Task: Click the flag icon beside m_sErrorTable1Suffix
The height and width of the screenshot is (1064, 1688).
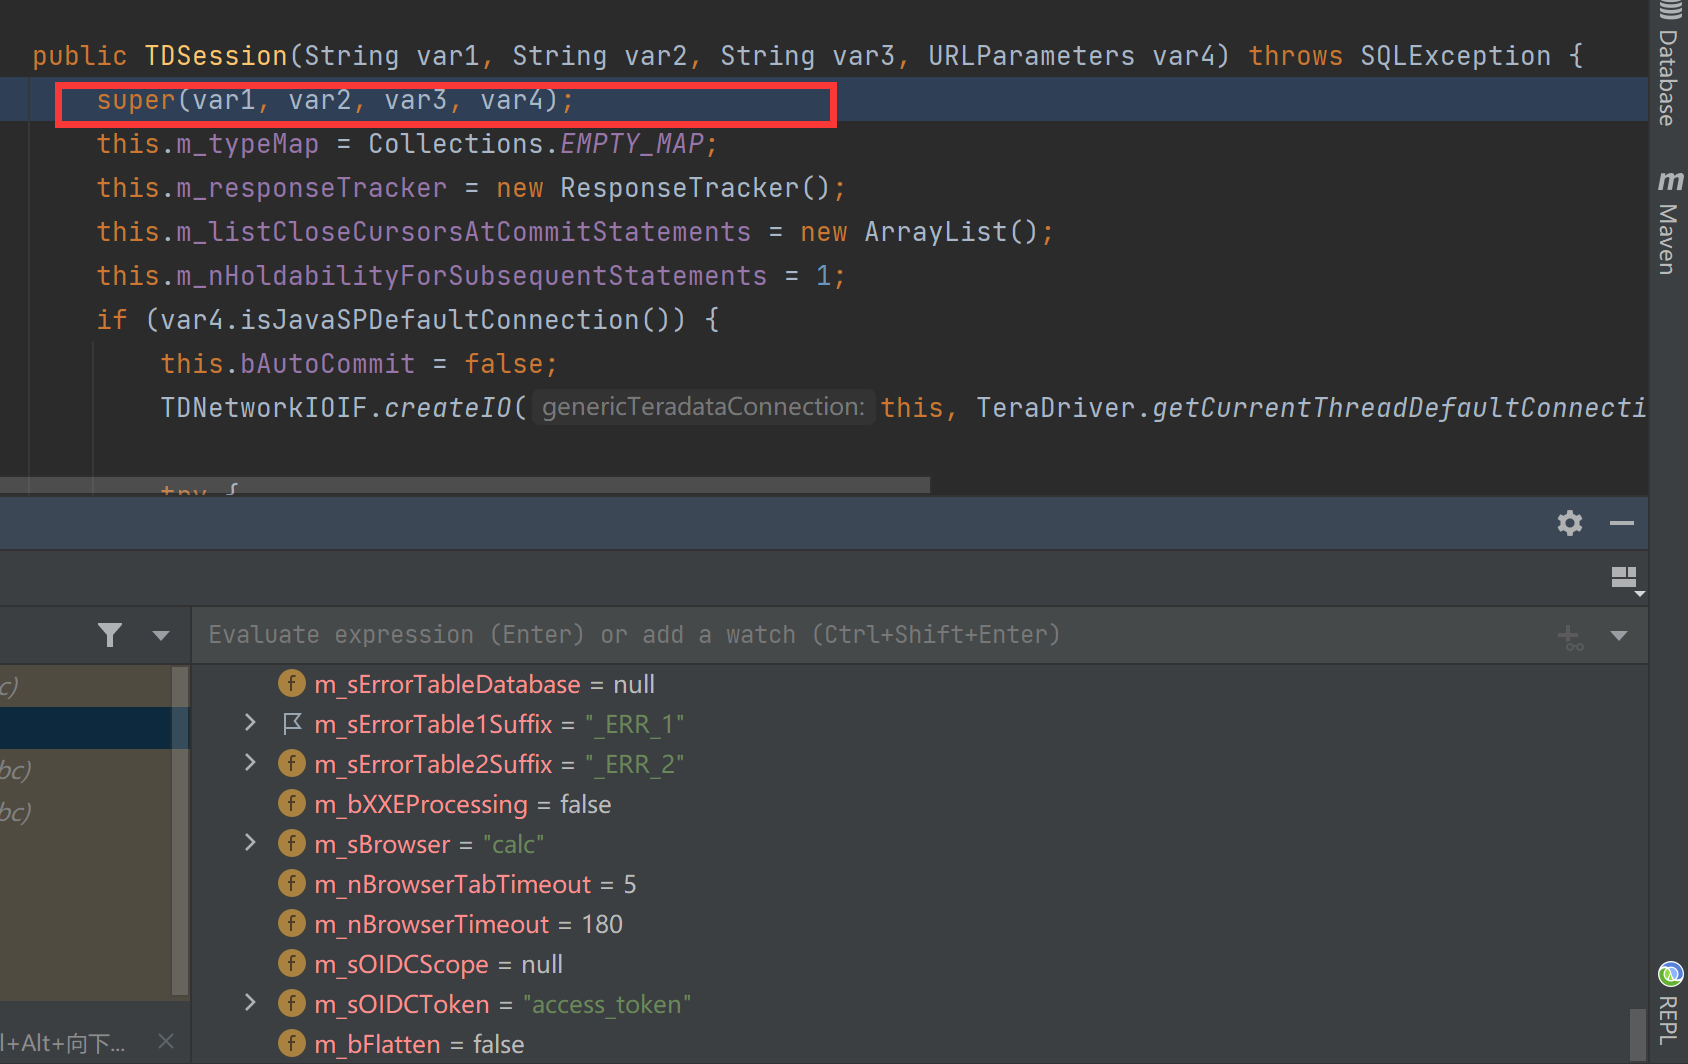Action: [292, 723]
